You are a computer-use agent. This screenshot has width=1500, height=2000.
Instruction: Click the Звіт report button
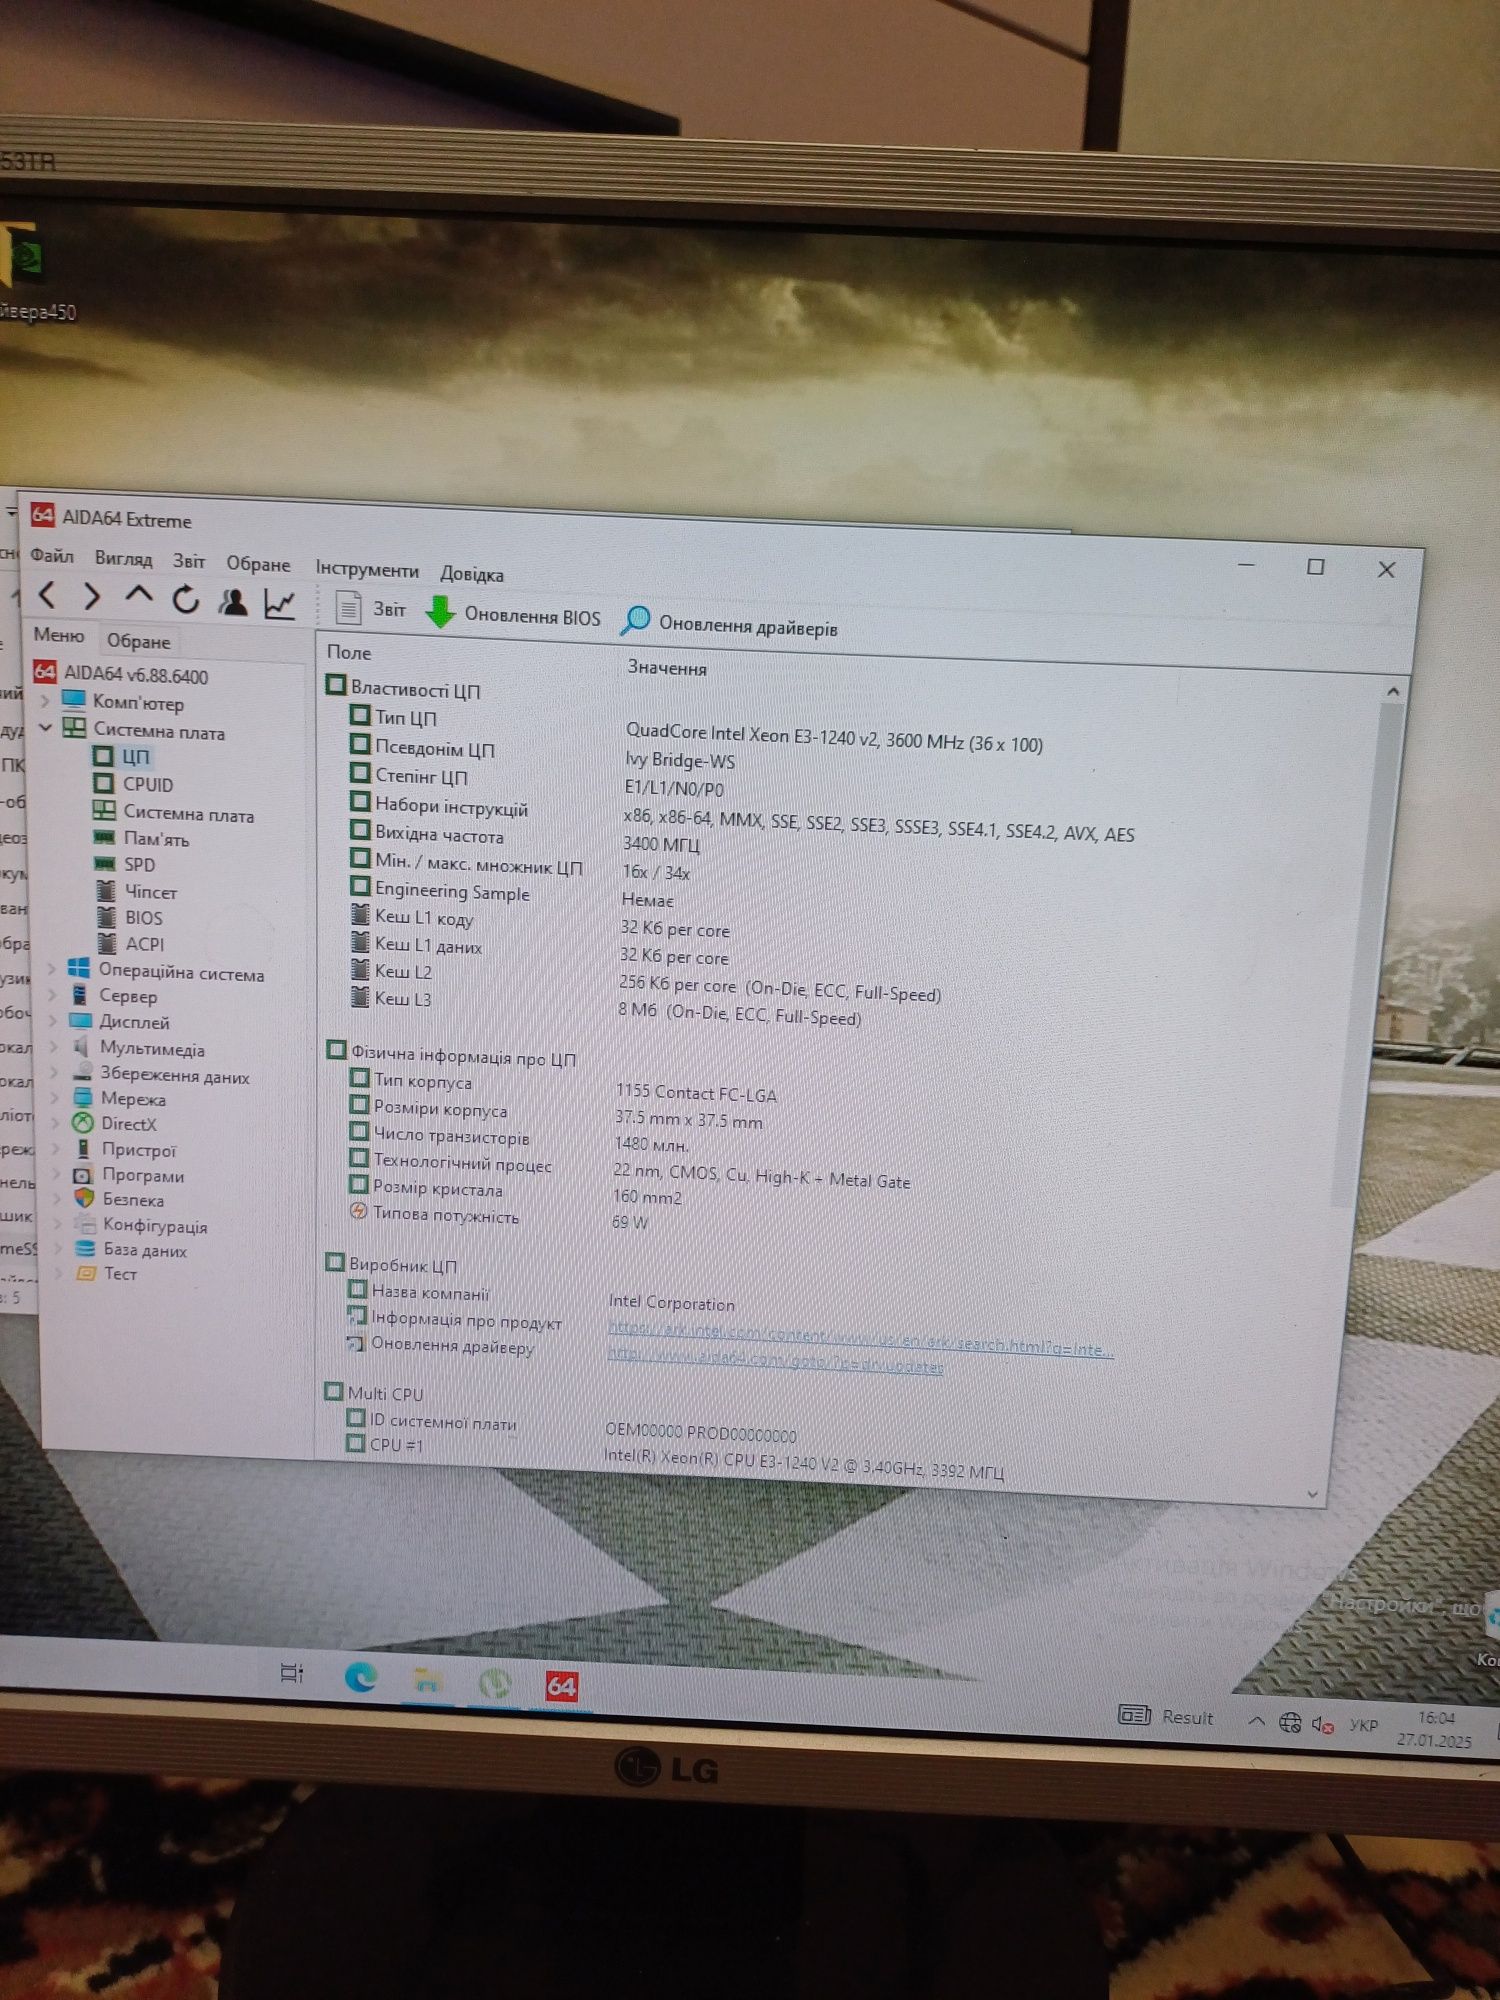370,608
